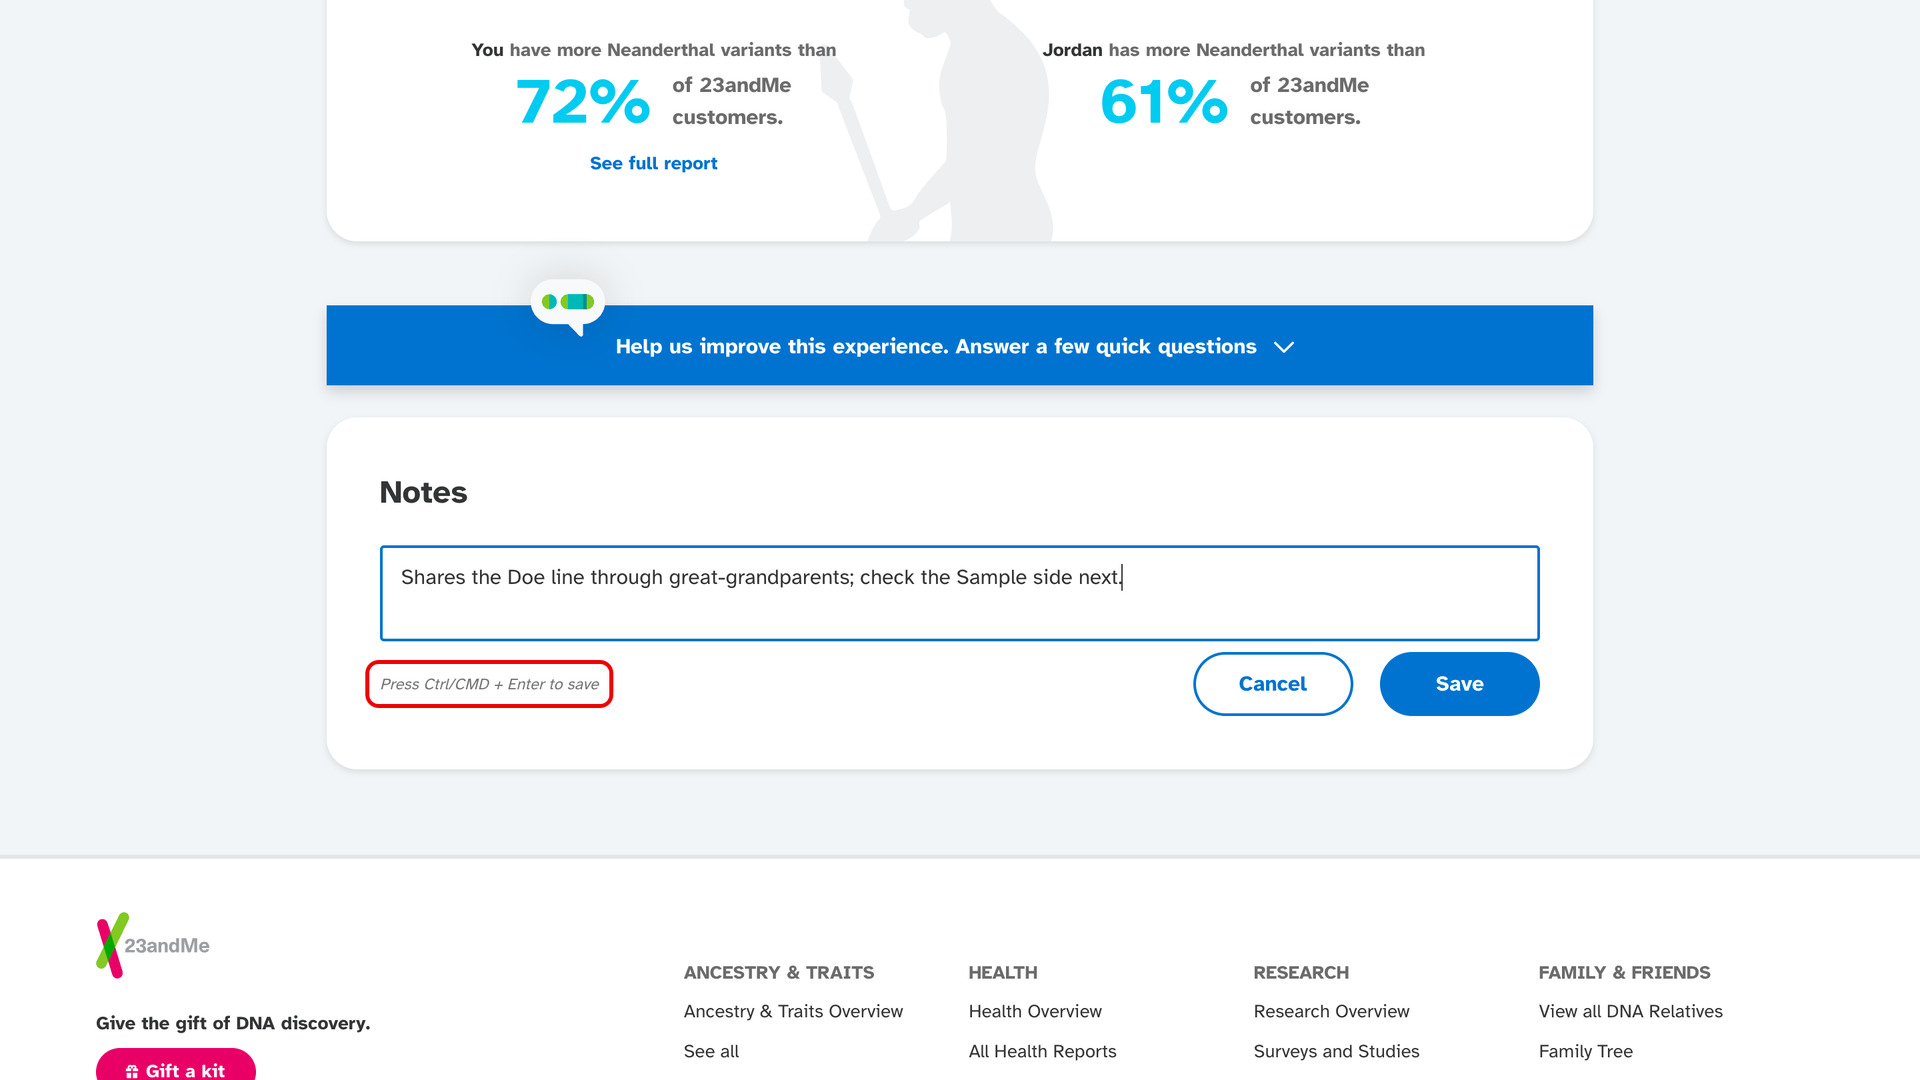Image resolution: width=1920 pixels, height=1080 pixels.
Task: Cancel the note edit
Action: coord(1272,684)
